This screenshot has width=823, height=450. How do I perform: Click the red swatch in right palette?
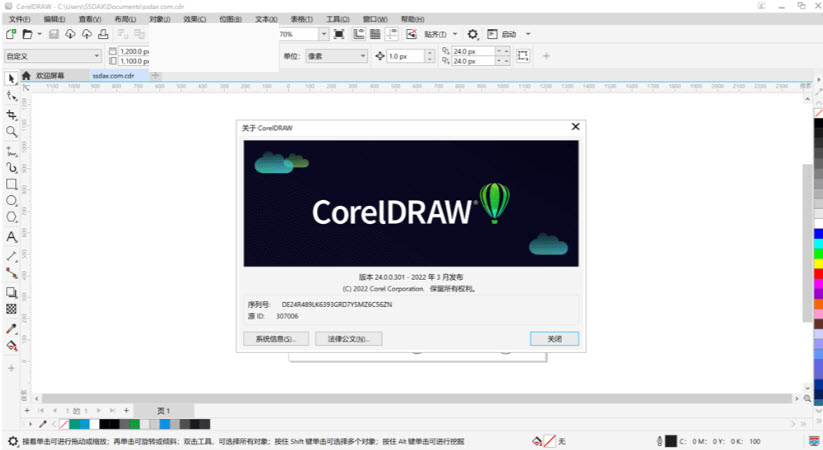818,273
